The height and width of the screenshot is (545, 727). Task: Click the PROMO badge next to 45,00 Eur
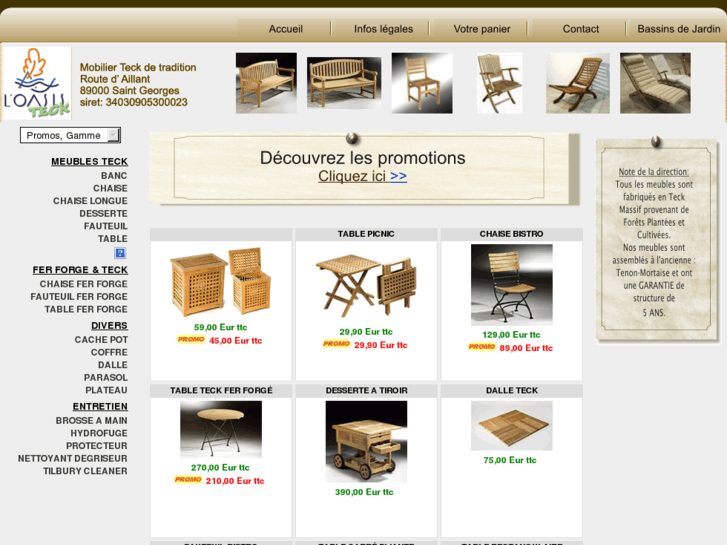191,340
